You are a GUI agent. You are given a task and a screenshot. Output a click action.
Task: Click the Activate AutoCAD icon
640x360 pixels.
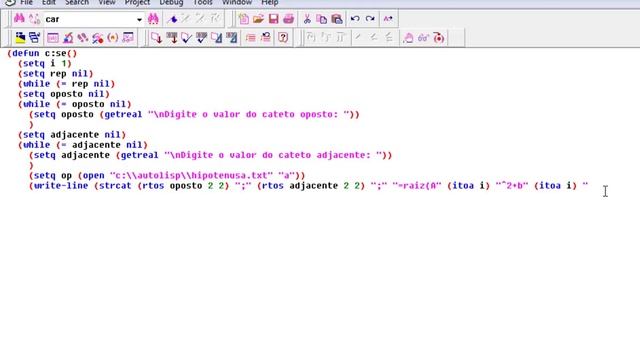20,38
